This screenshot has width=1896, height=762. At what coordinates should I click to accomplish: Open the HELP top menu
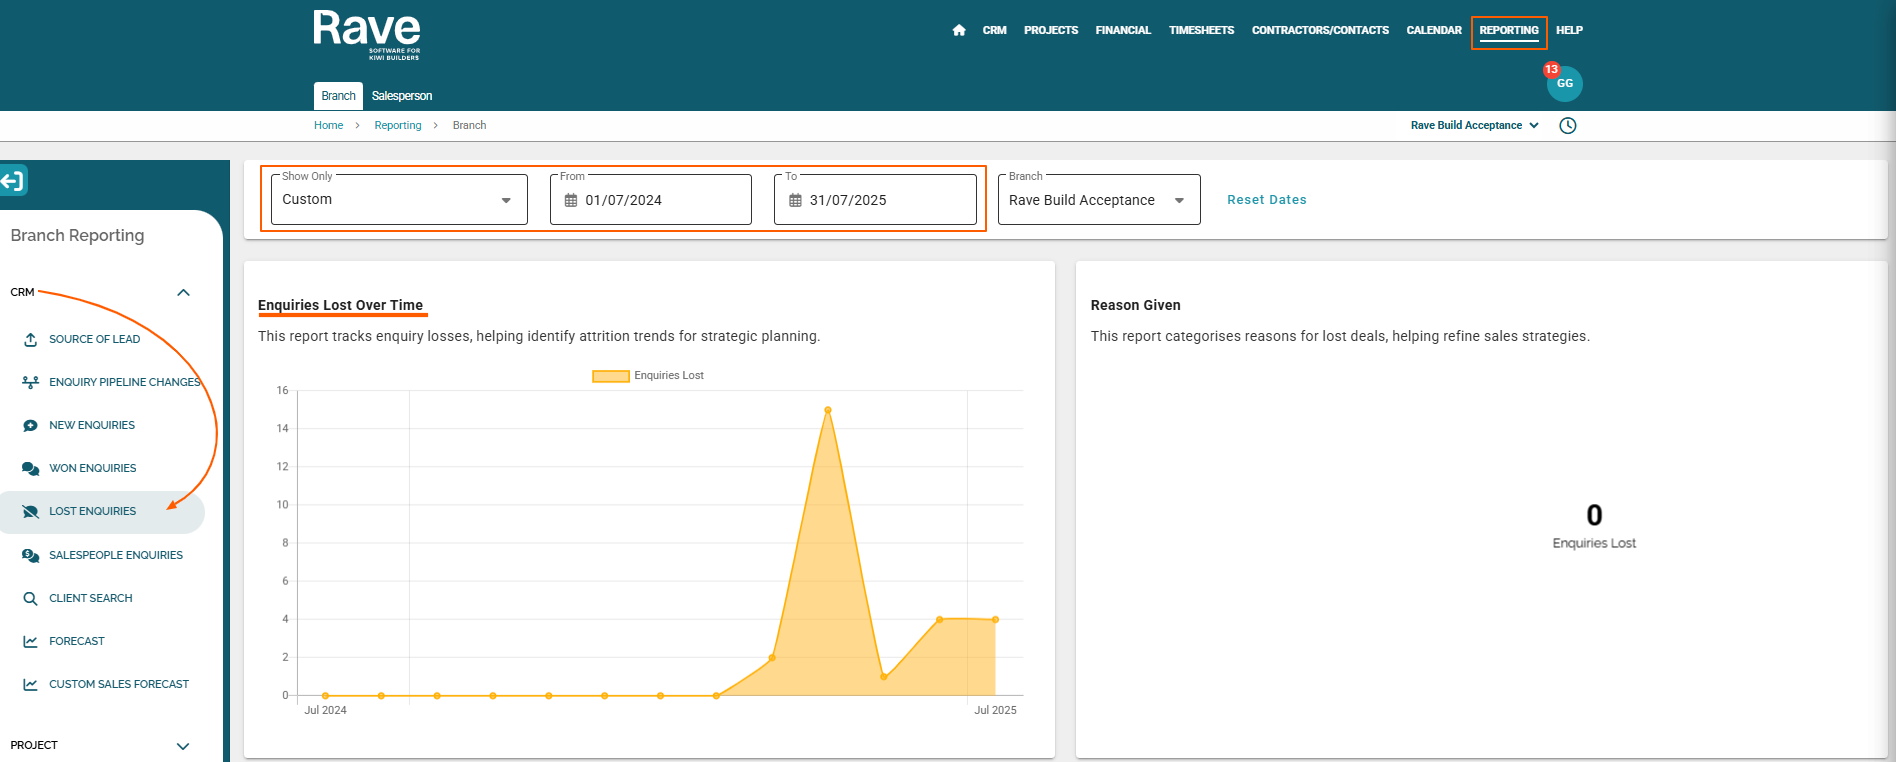pyautogui.click(x=1569, y=31)
